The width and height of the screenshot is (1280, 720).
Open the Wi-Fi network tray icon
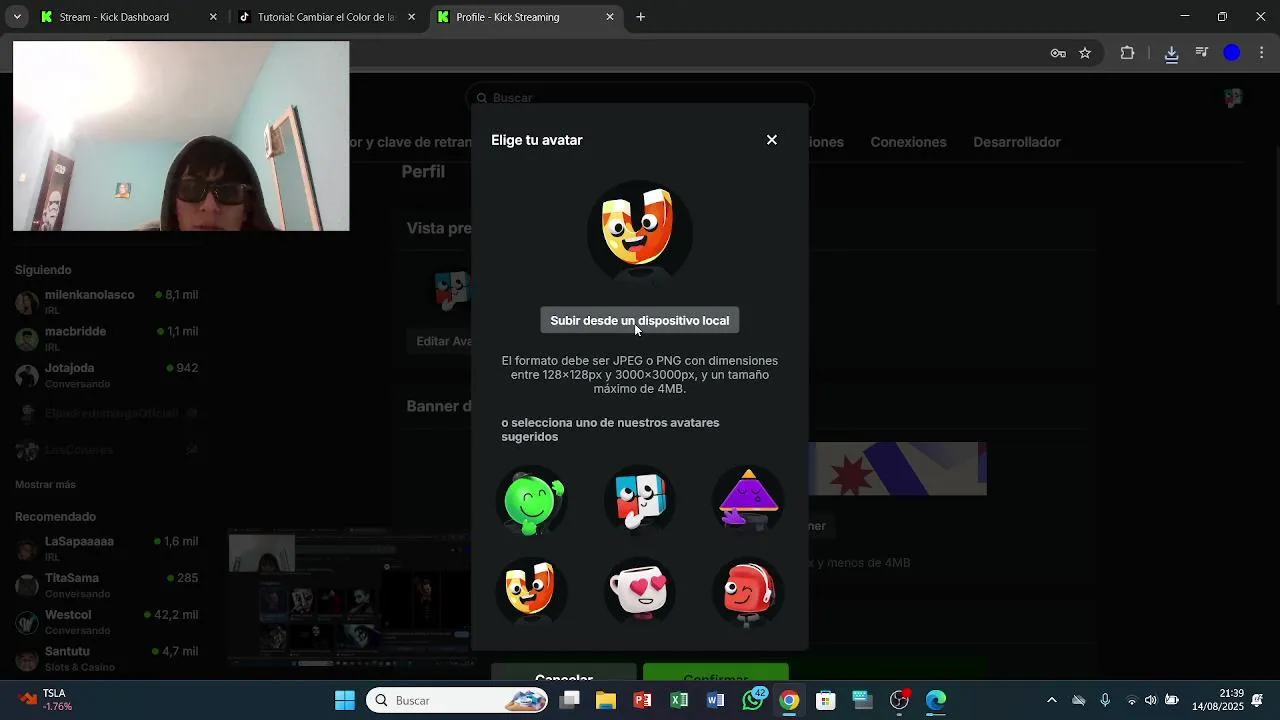tap(1132, 700)
